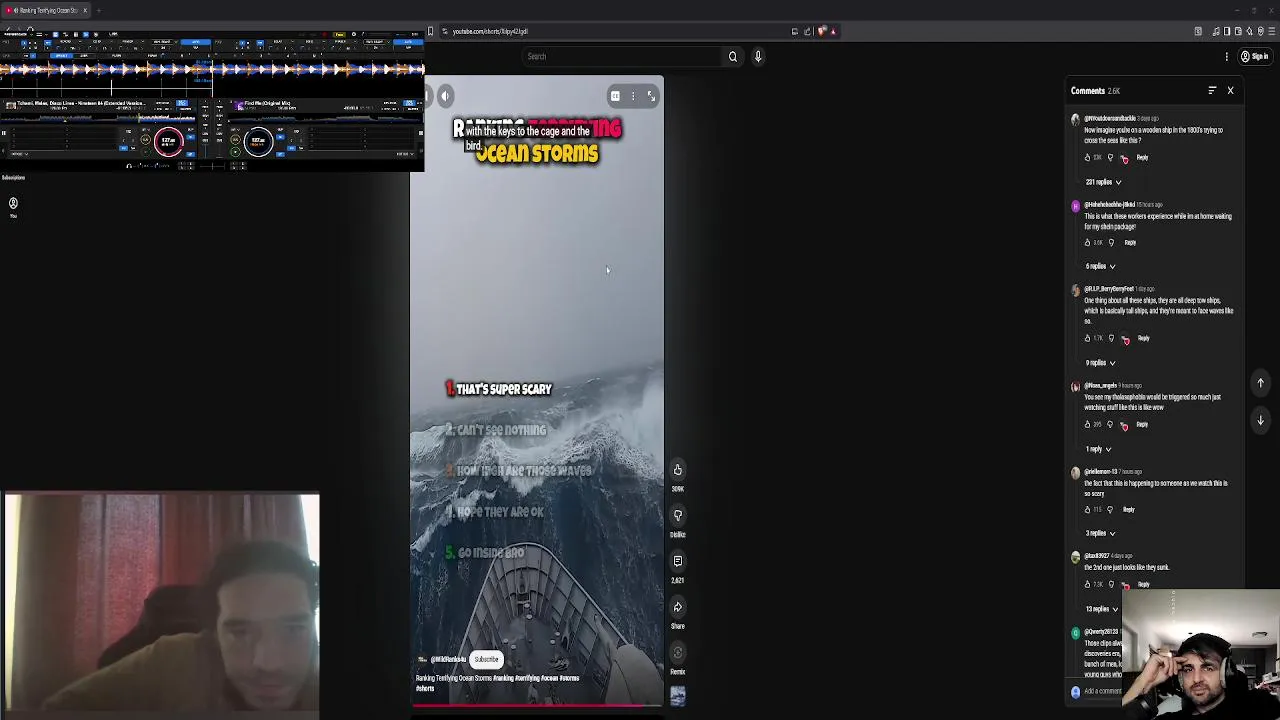Pause the left deck in DJ software
Viewport: 1280px width, 720px height.
[x=4, y=133]
